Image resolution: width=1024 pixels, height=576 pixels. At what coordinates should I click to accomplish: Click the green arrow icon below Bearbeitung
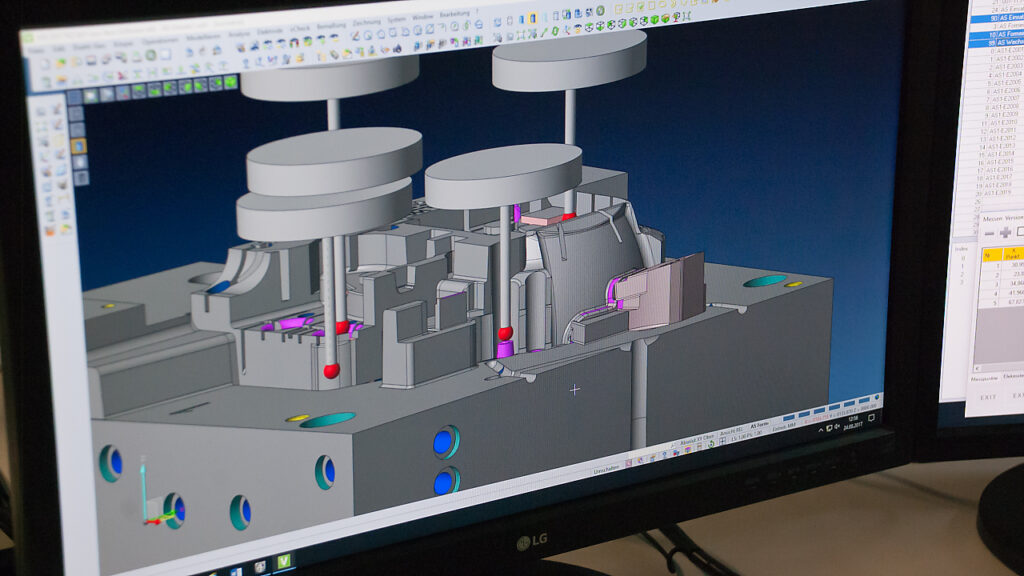467,26
